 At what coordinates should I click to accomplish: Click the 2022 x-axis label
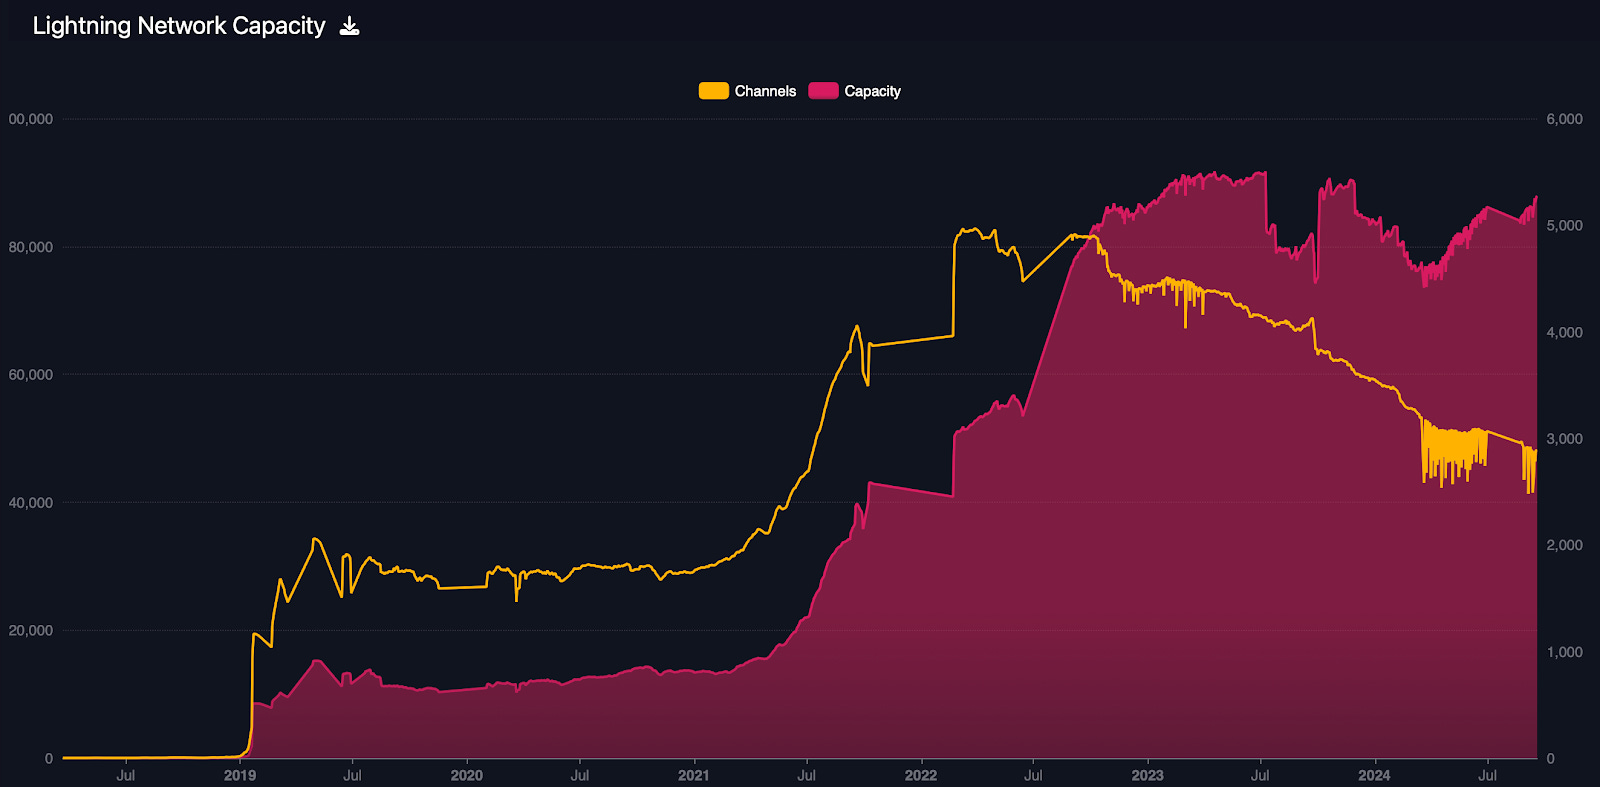[921, 775]
